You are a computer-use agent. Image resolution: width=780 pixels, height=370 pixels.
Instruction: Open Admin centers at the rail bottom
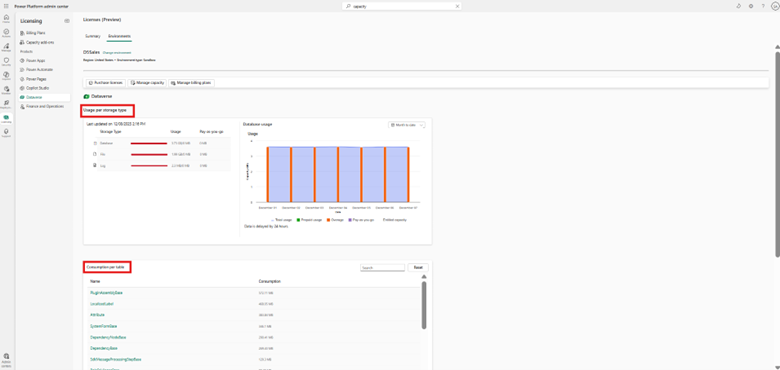point(6,360)
